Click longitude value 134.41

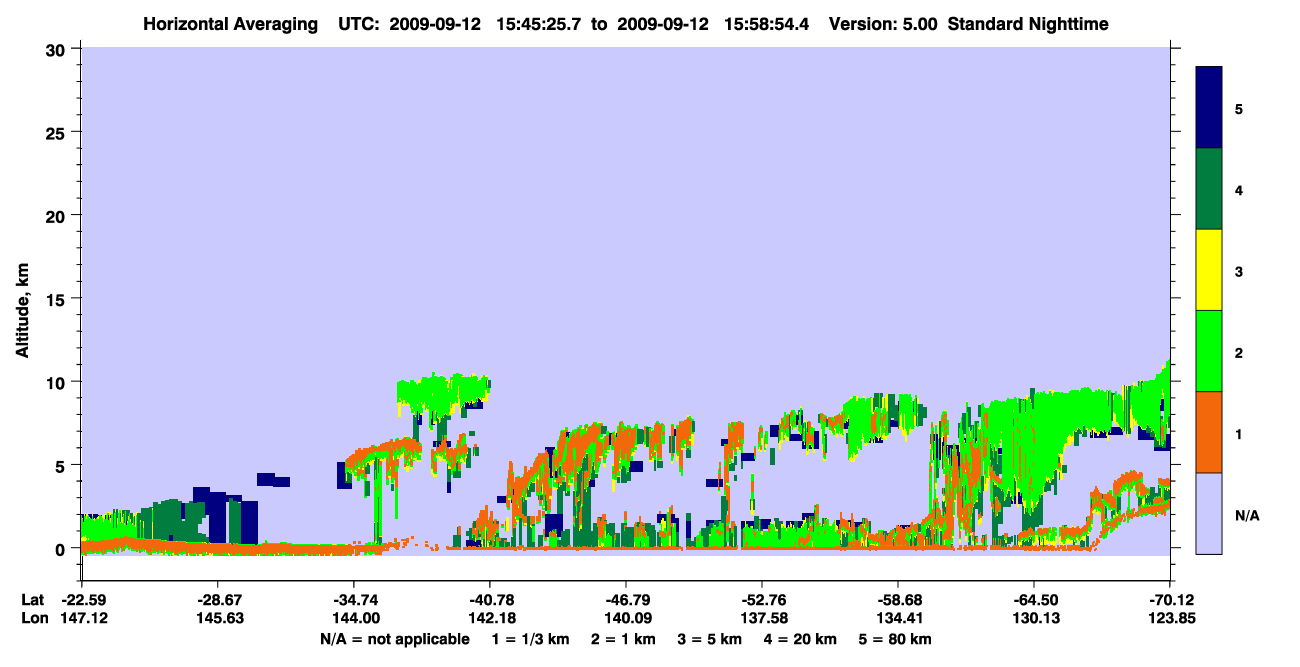898,618
